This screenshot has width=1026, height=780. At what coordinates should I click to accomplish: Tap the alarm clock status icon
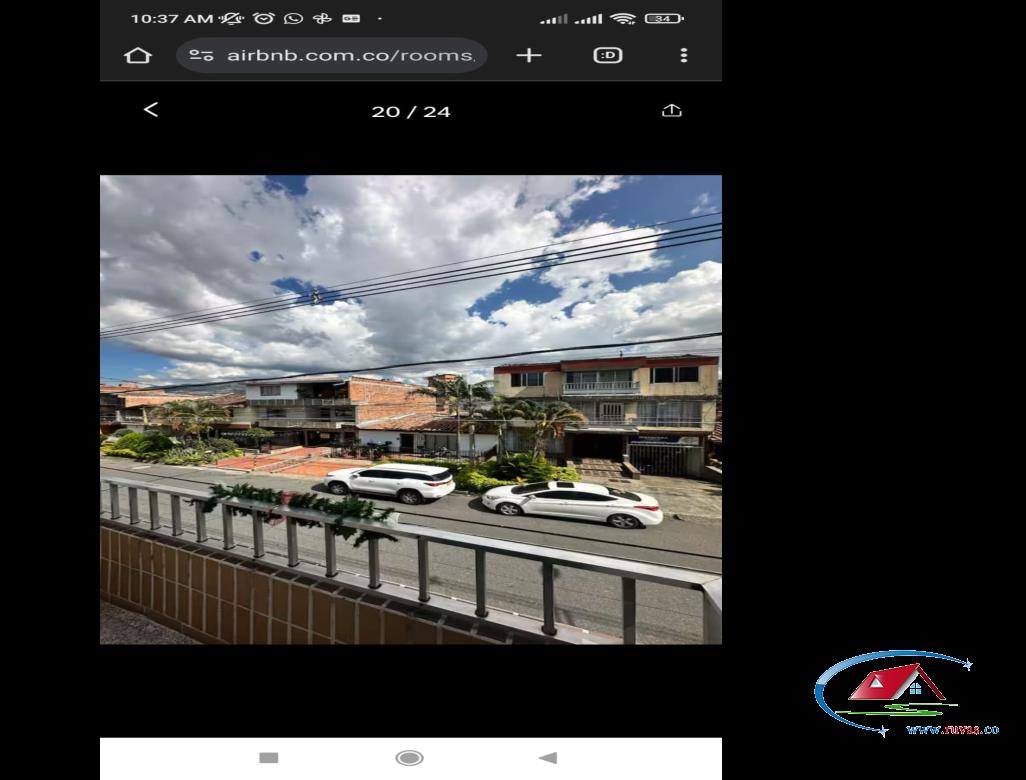click(x=264, y=18)
